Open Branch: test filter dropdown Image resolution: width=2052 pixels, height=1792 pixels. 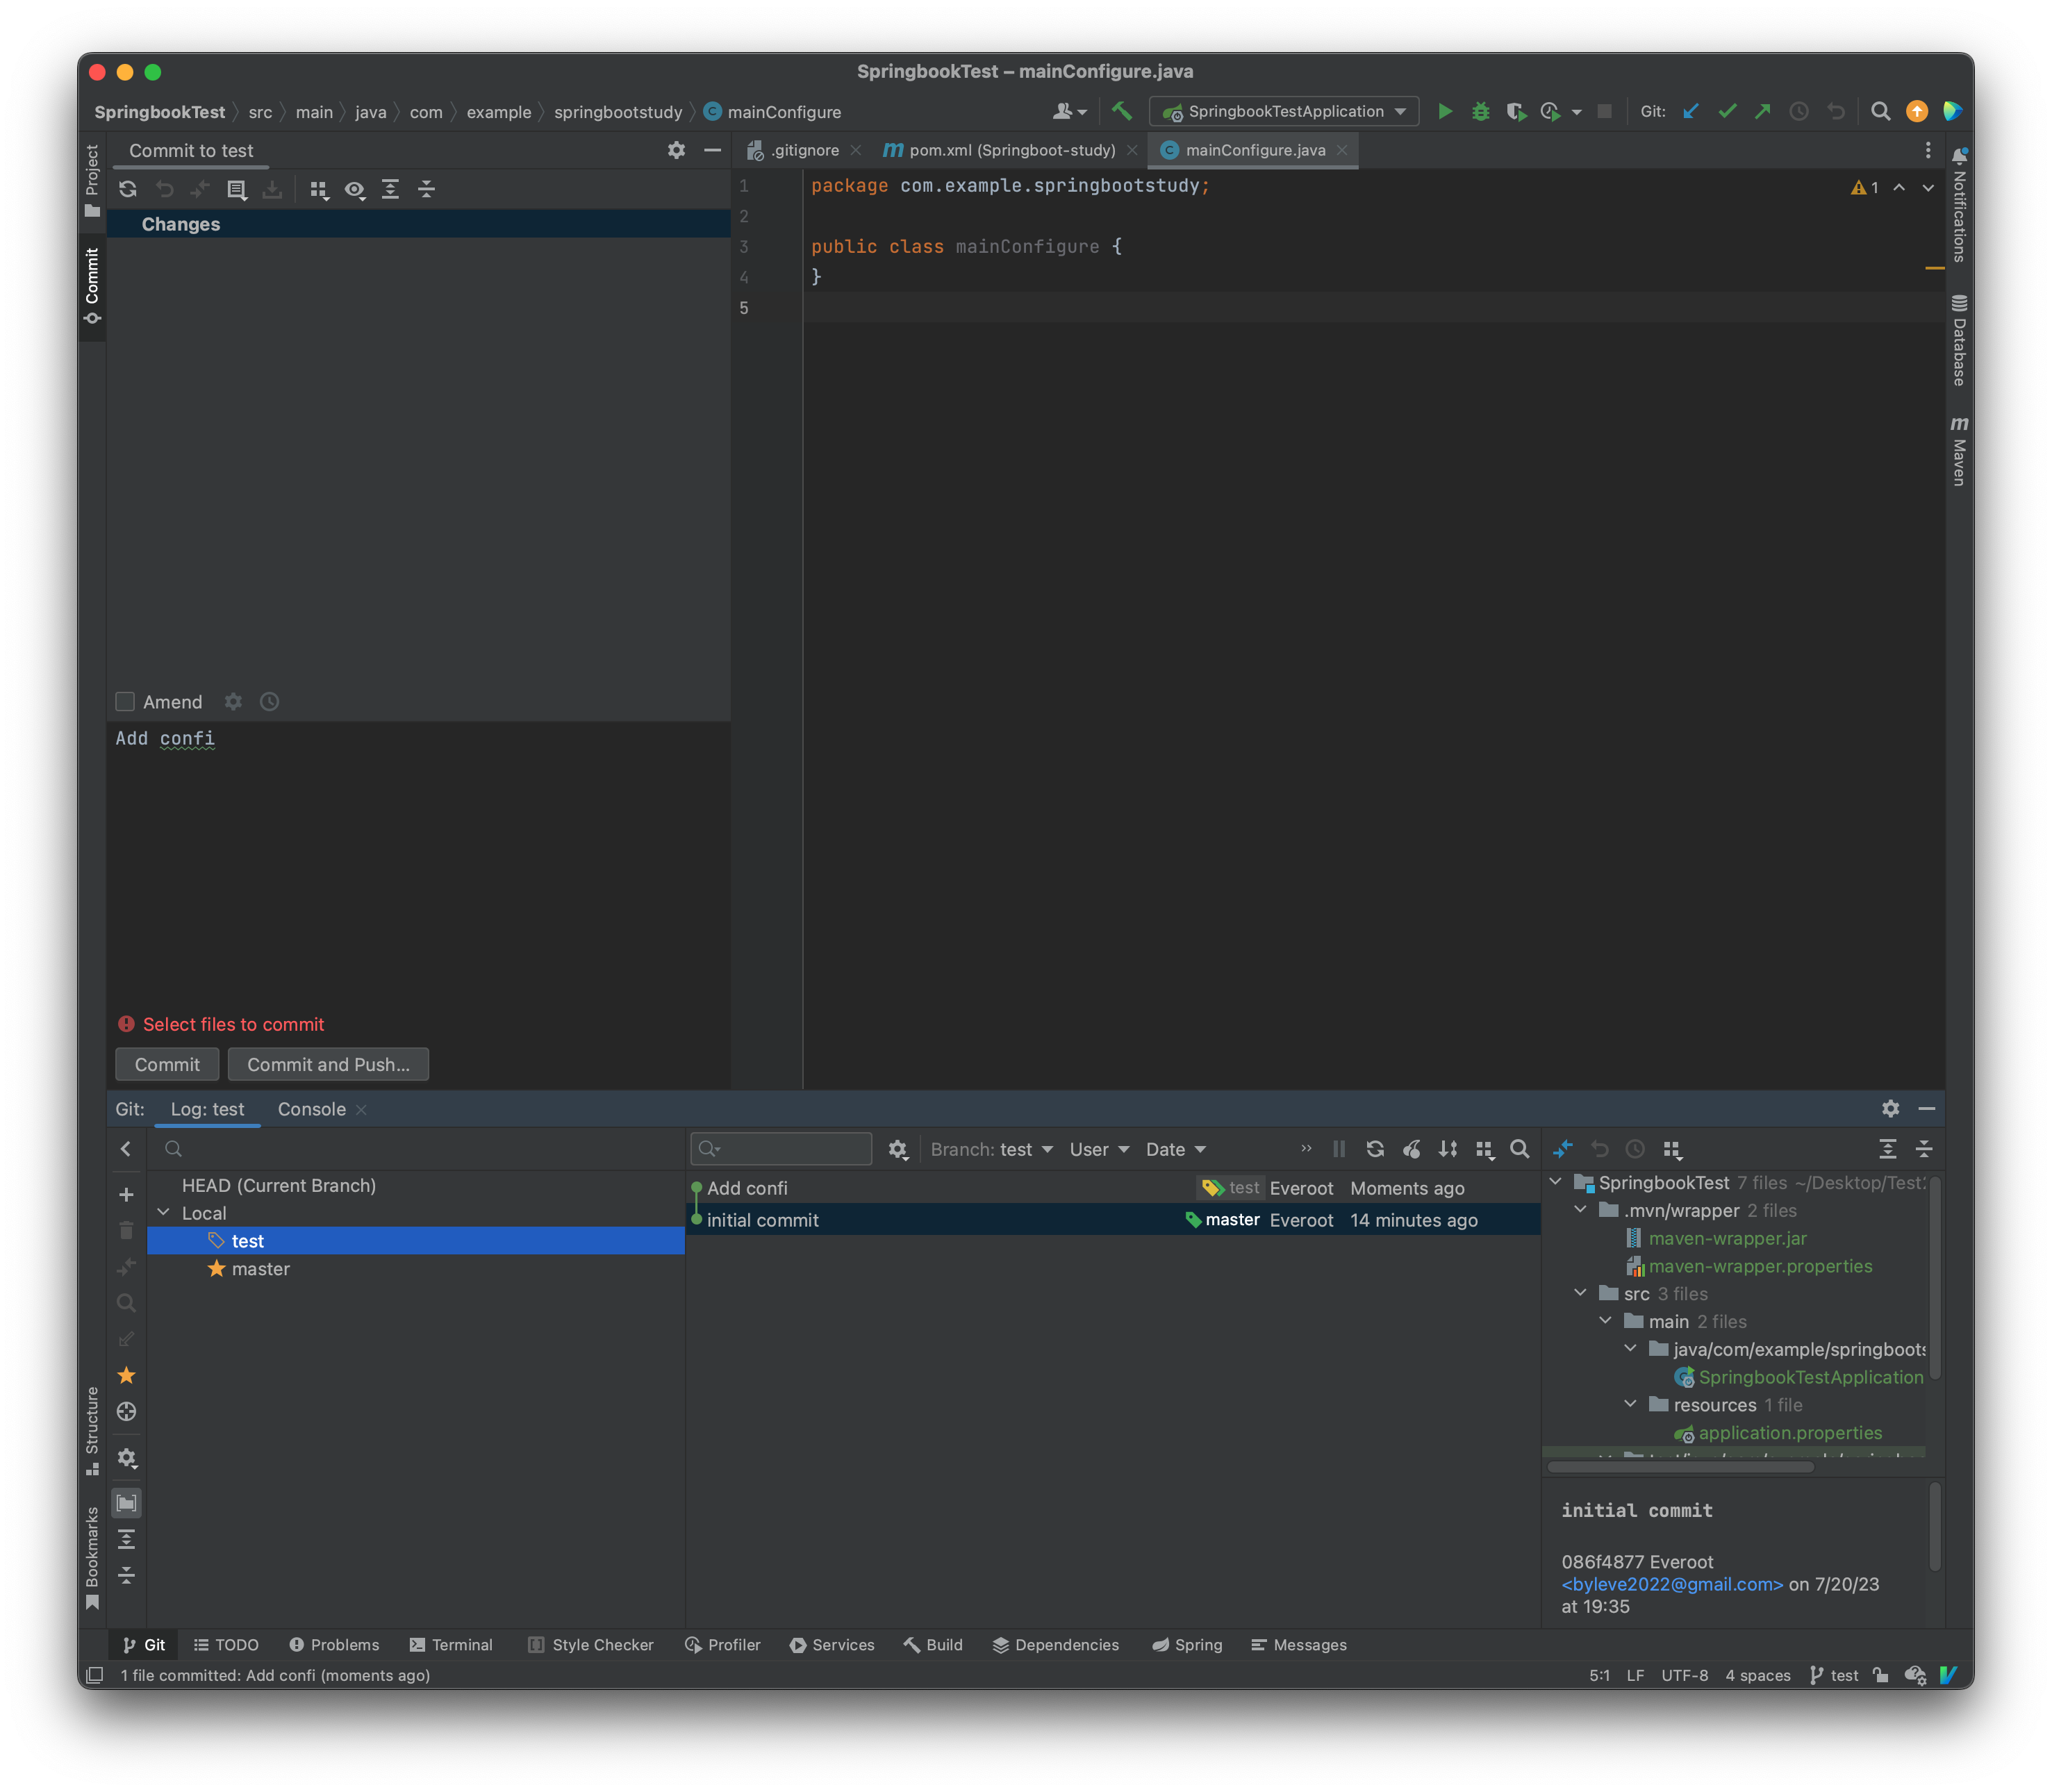coord(991,1150)
